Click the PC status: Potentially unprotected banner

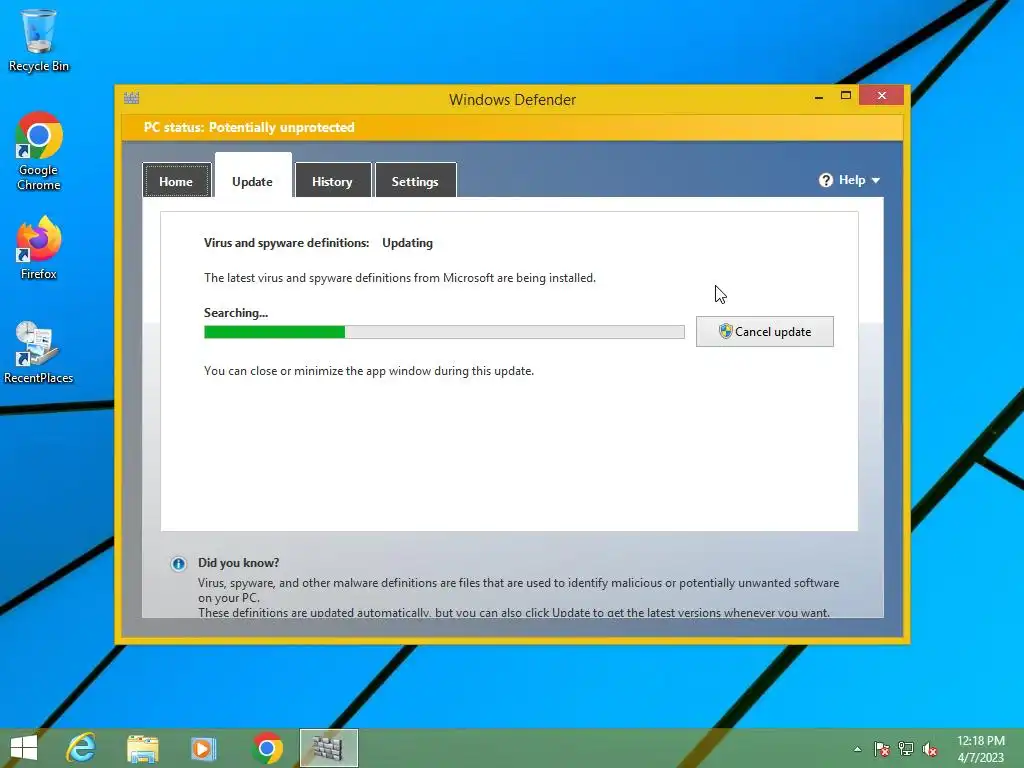pyautogui.click(x=512, y=127)
